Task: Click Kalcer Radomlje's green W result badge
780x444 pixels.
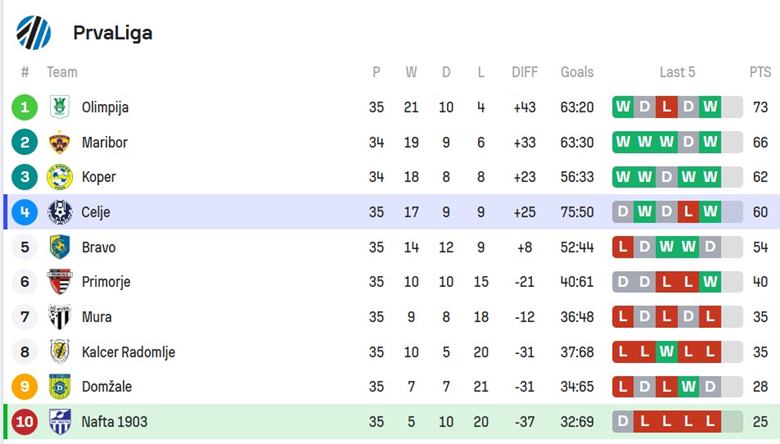Action: [x=667, y=352]
